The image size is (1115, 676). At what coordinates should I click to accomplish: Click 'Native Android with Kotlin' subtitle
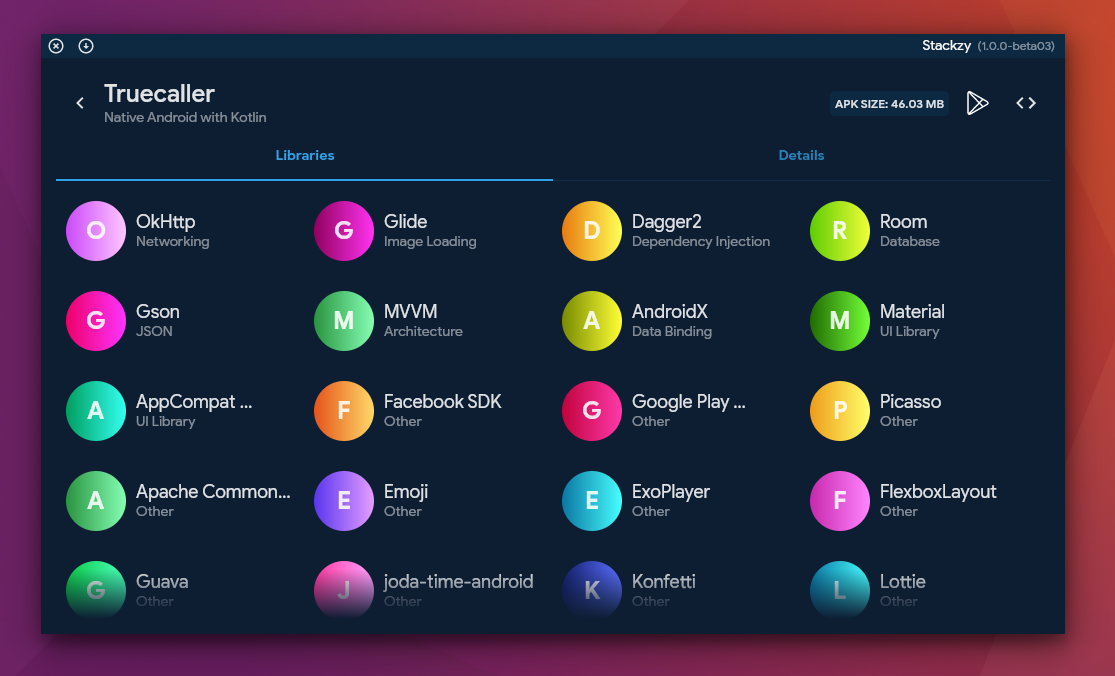pyautogui.click(x=186, y=117)
